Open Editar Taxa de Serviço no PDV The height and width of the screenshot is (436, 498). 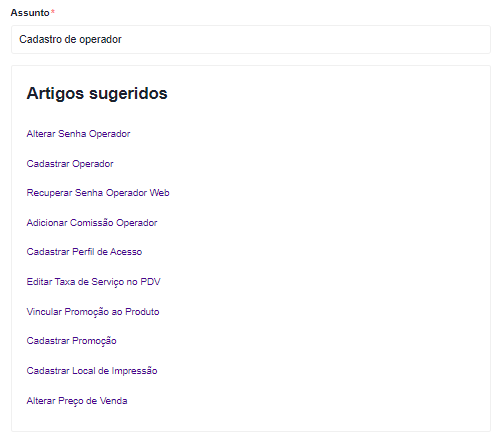point(93,282)
